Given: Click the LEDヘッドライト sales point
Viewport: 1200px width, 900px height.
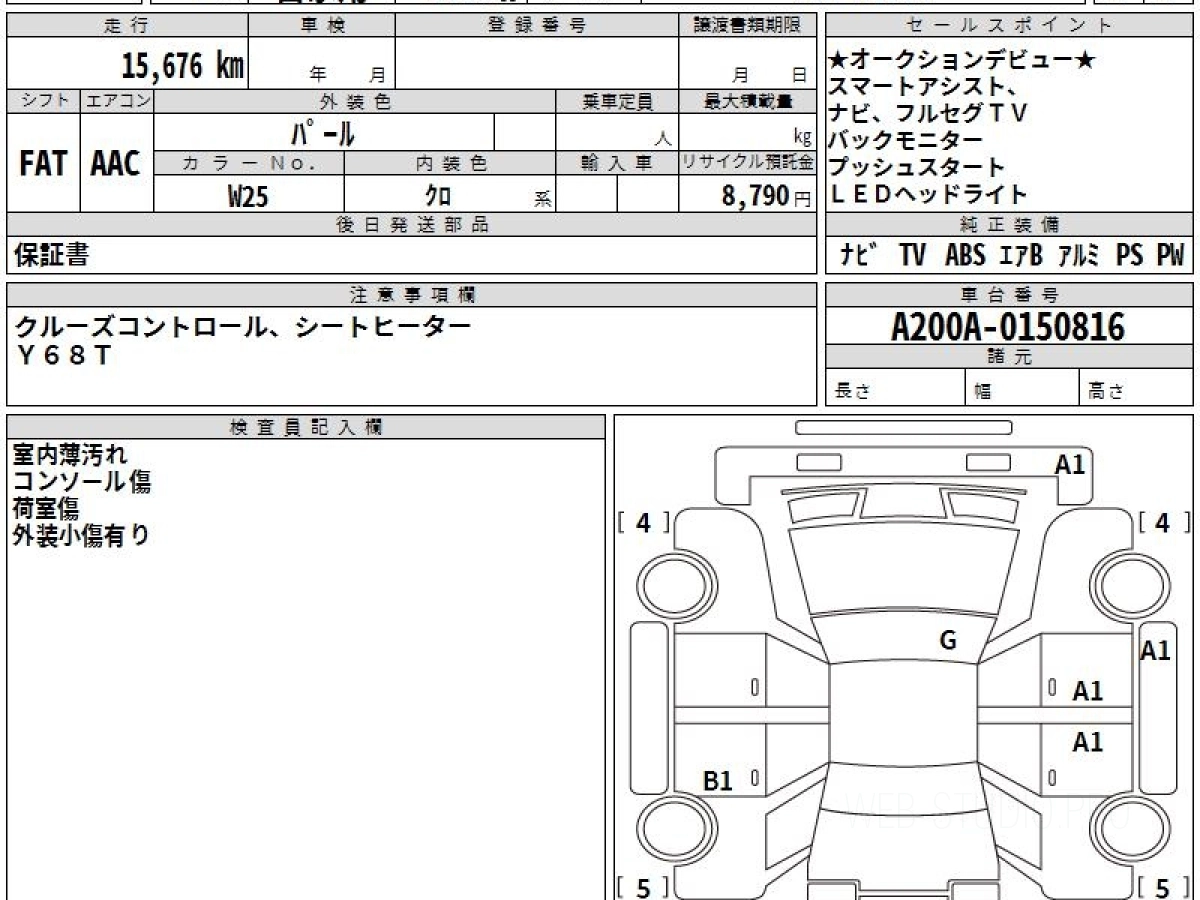Looking at the screenshot, I should (x=928, y=193).
